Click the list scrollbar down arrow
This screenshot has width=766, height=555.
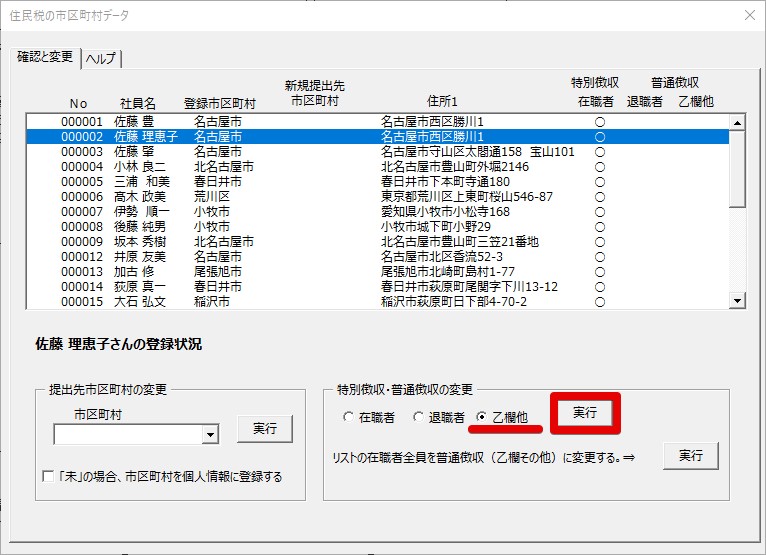pyautogui.click(x=737, y=301)
